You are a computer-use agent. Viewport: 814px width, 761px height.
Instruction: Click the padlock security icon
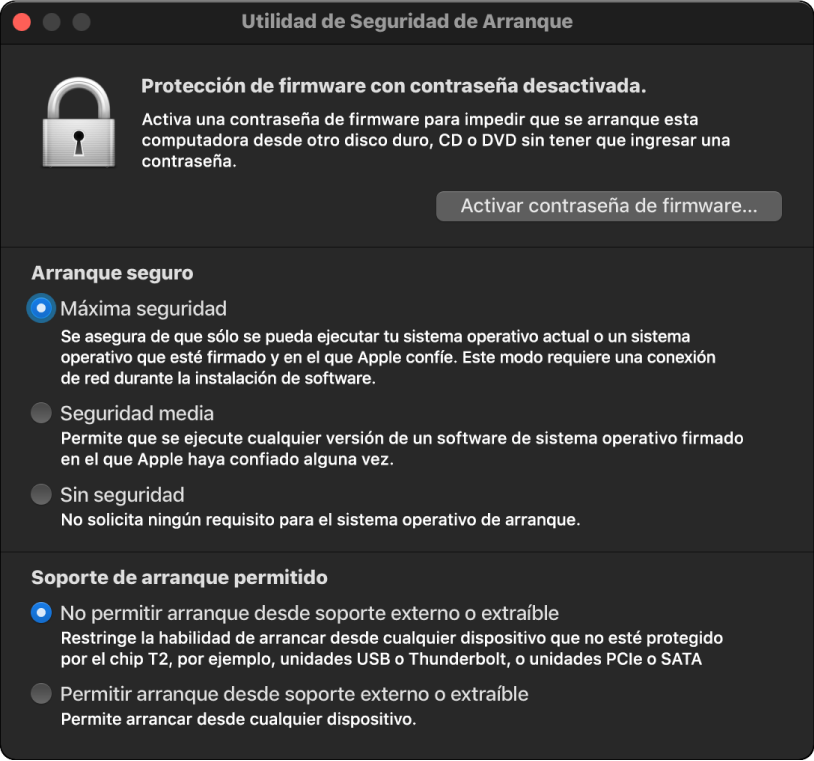[x=79, y=122]
